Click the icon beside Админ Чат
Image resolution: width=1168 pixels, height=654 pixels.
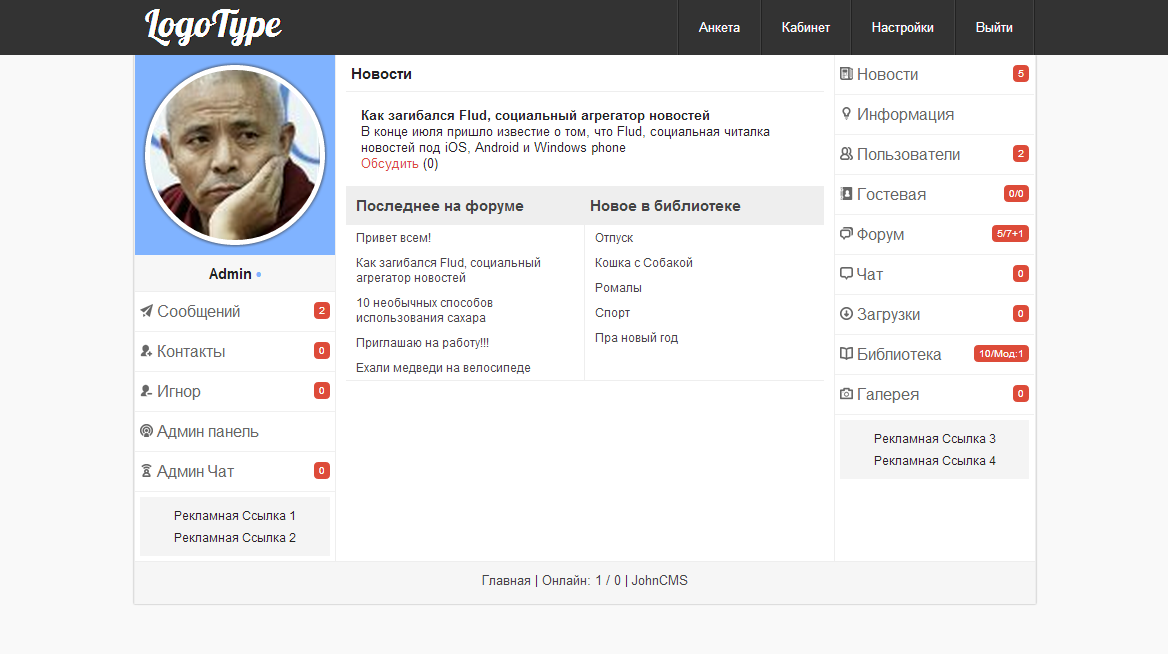(146, 471)
